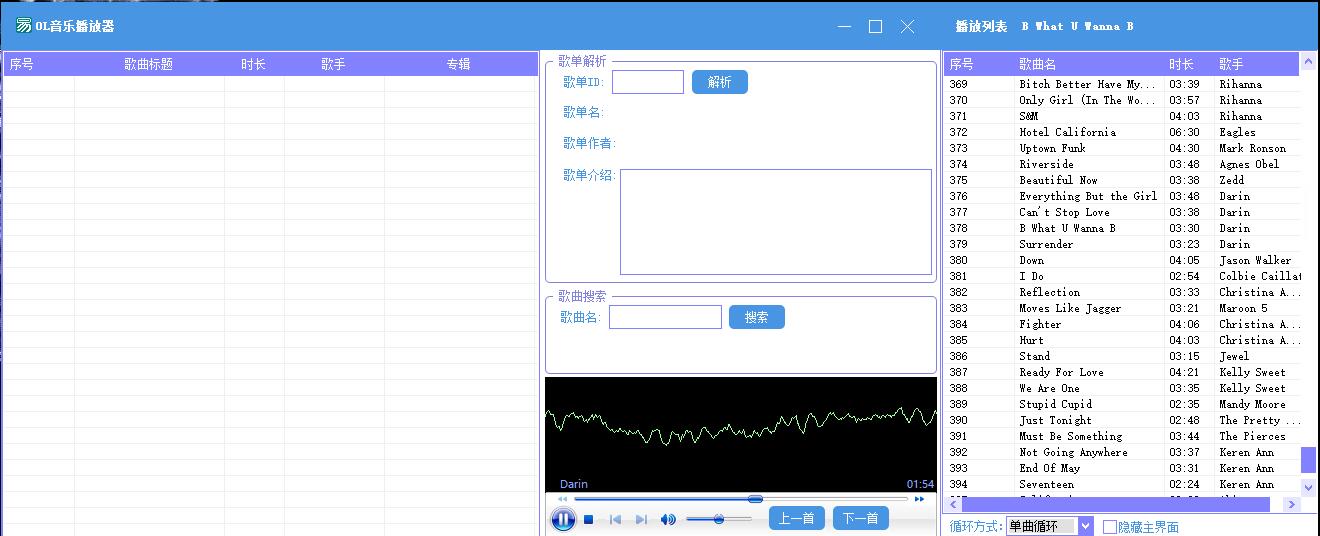Click the 歌手 header in playlist

tap(1257, 64)
